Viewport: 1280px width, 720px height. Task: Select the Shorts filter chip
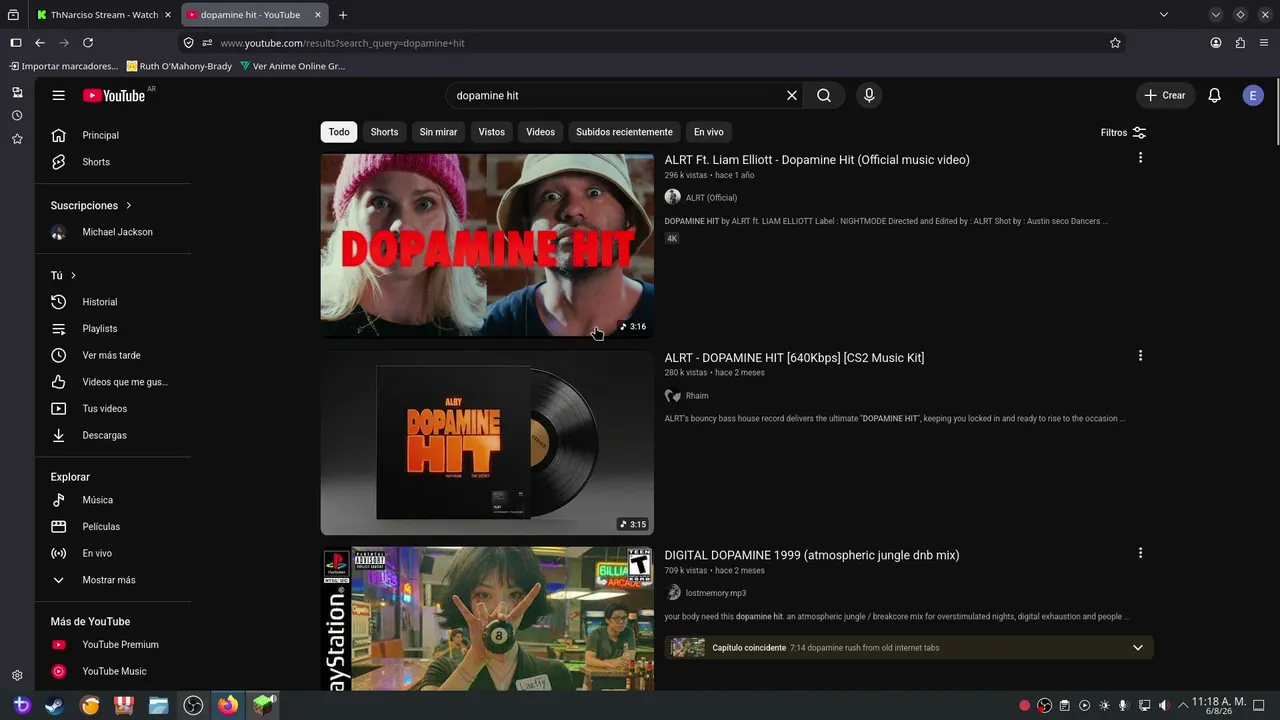[384, 132]
